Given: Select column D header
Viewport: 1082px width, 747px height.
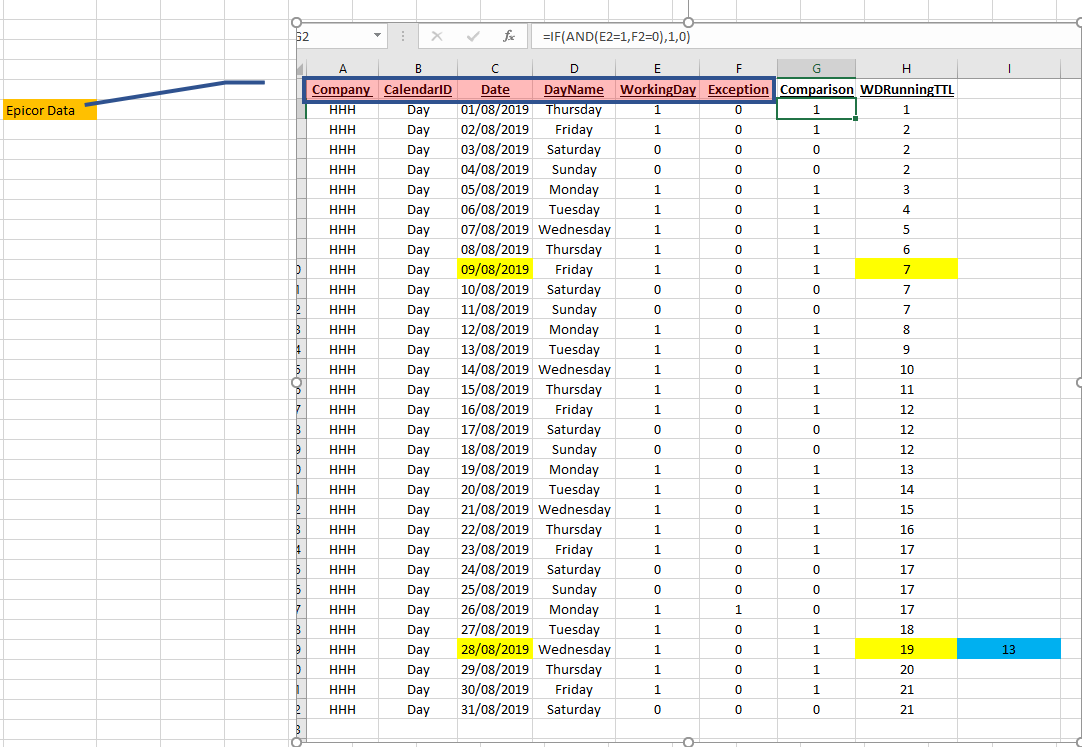Looking at the screenshot, I should 574,68.
